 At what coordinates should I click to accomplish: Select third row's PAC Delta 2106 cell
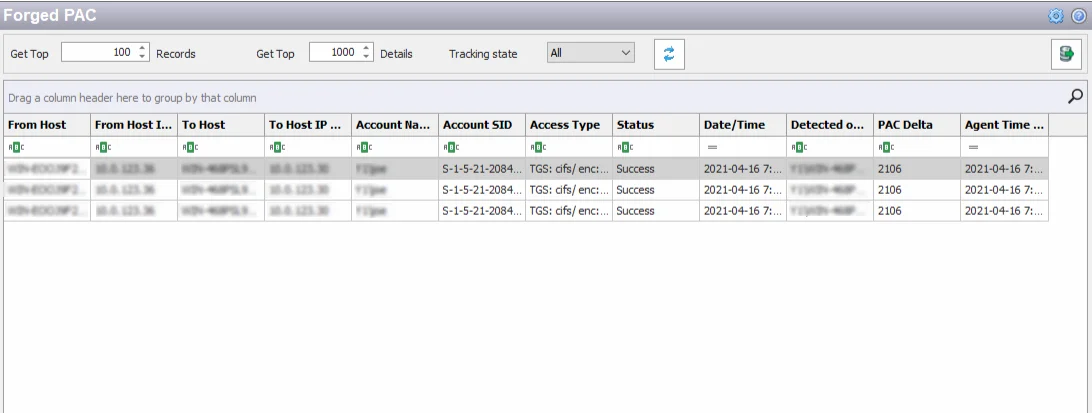(x=917, y=210)
